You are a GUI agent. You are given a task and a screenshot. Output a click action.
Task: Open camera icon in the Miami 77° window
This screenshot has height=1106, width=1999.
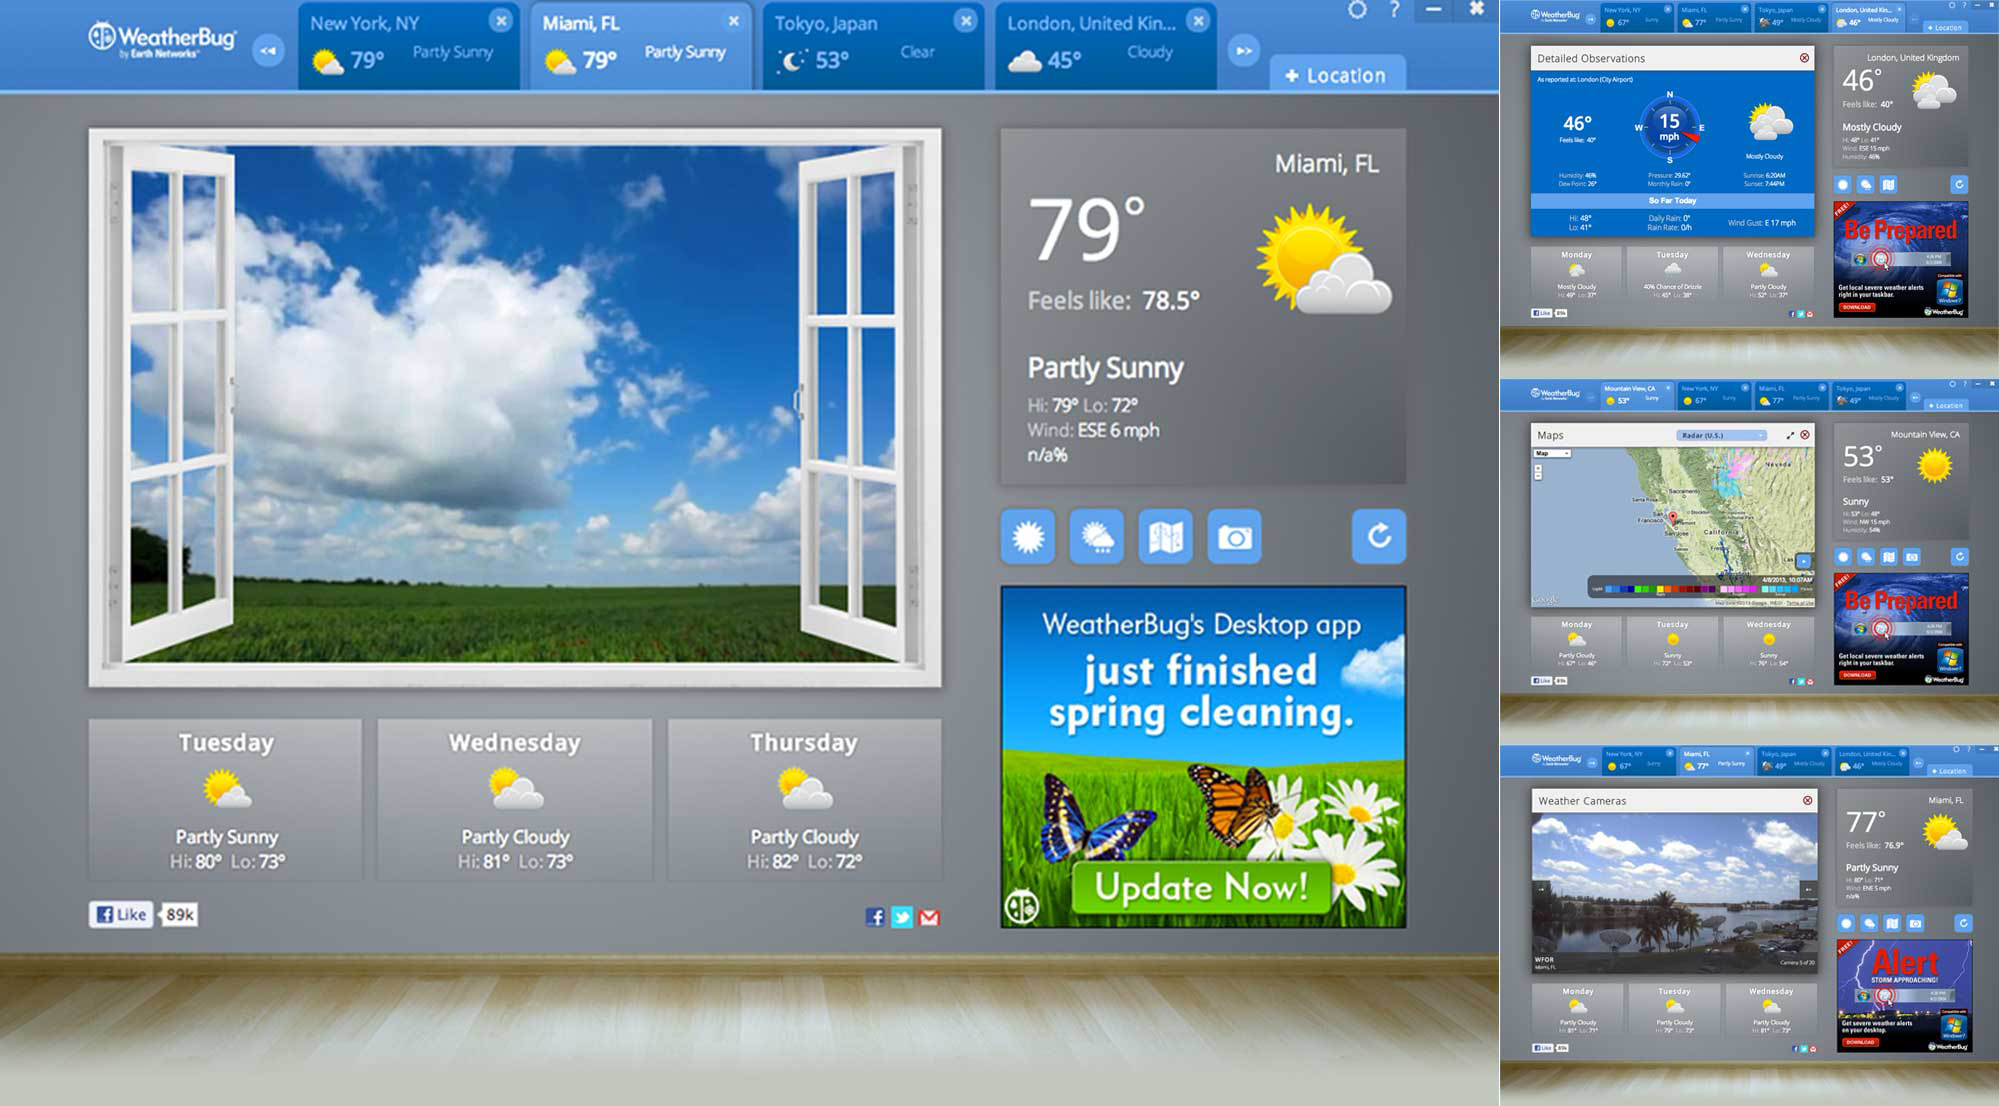(x=1915, y=923)
